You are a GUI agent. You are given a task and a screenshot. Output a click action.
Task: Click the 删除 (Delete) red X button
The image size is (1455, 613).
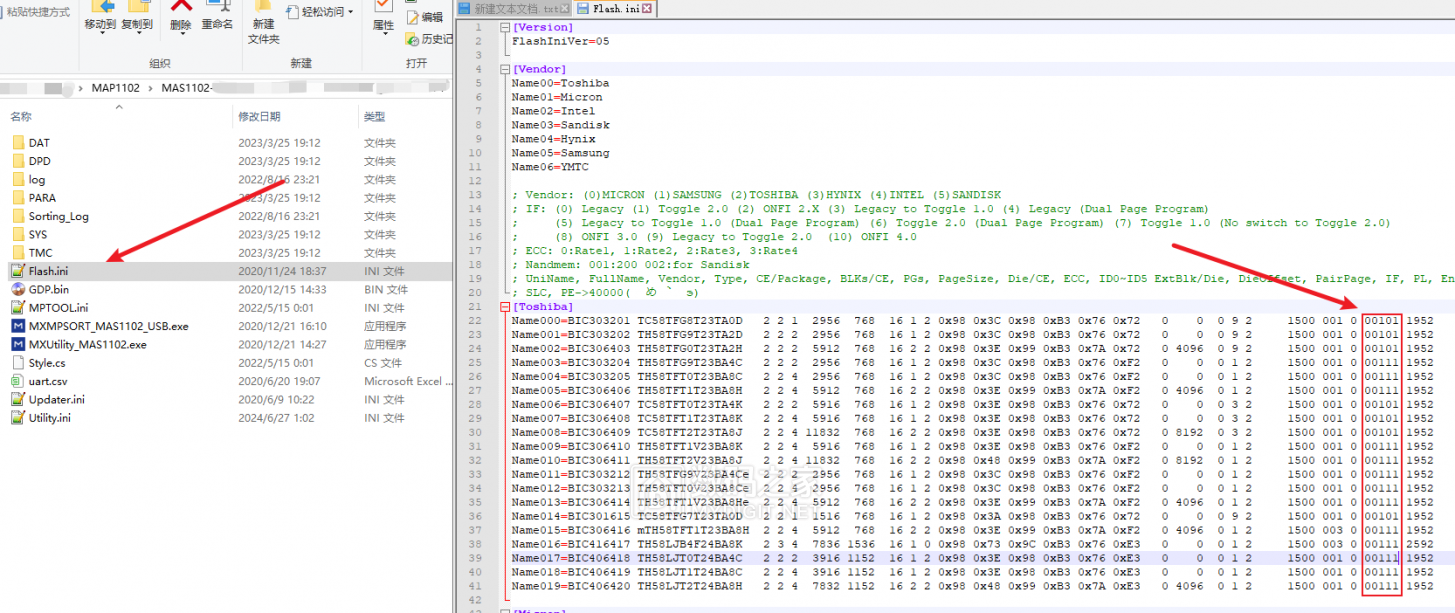click(181, 17)
